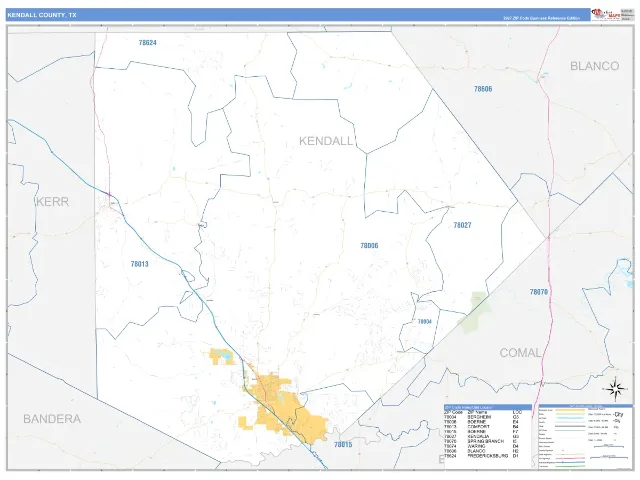Click the COMAL county name label
This screenshot has width=640, height=480.
tap(520, 352)
